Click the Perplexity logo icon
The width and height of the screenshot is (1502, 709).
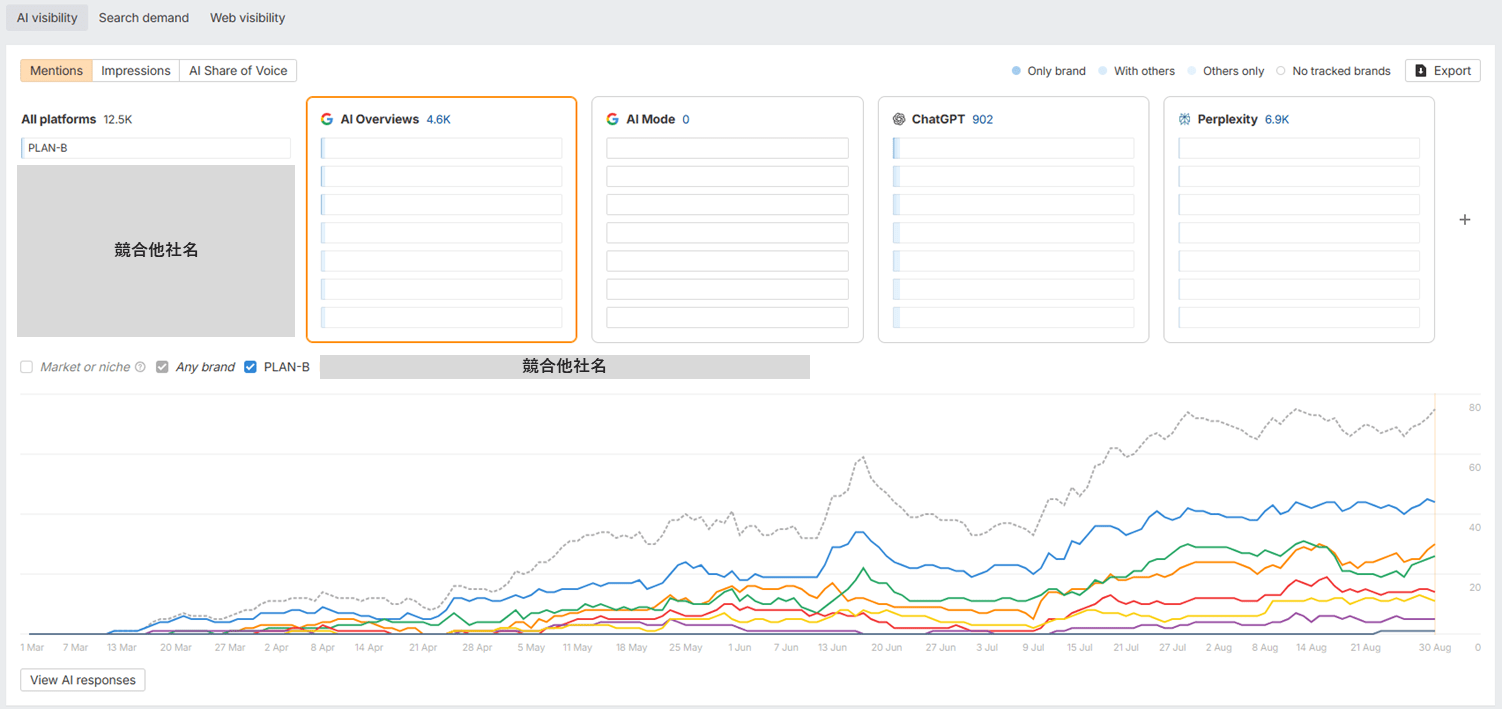tap(1185, 119)
